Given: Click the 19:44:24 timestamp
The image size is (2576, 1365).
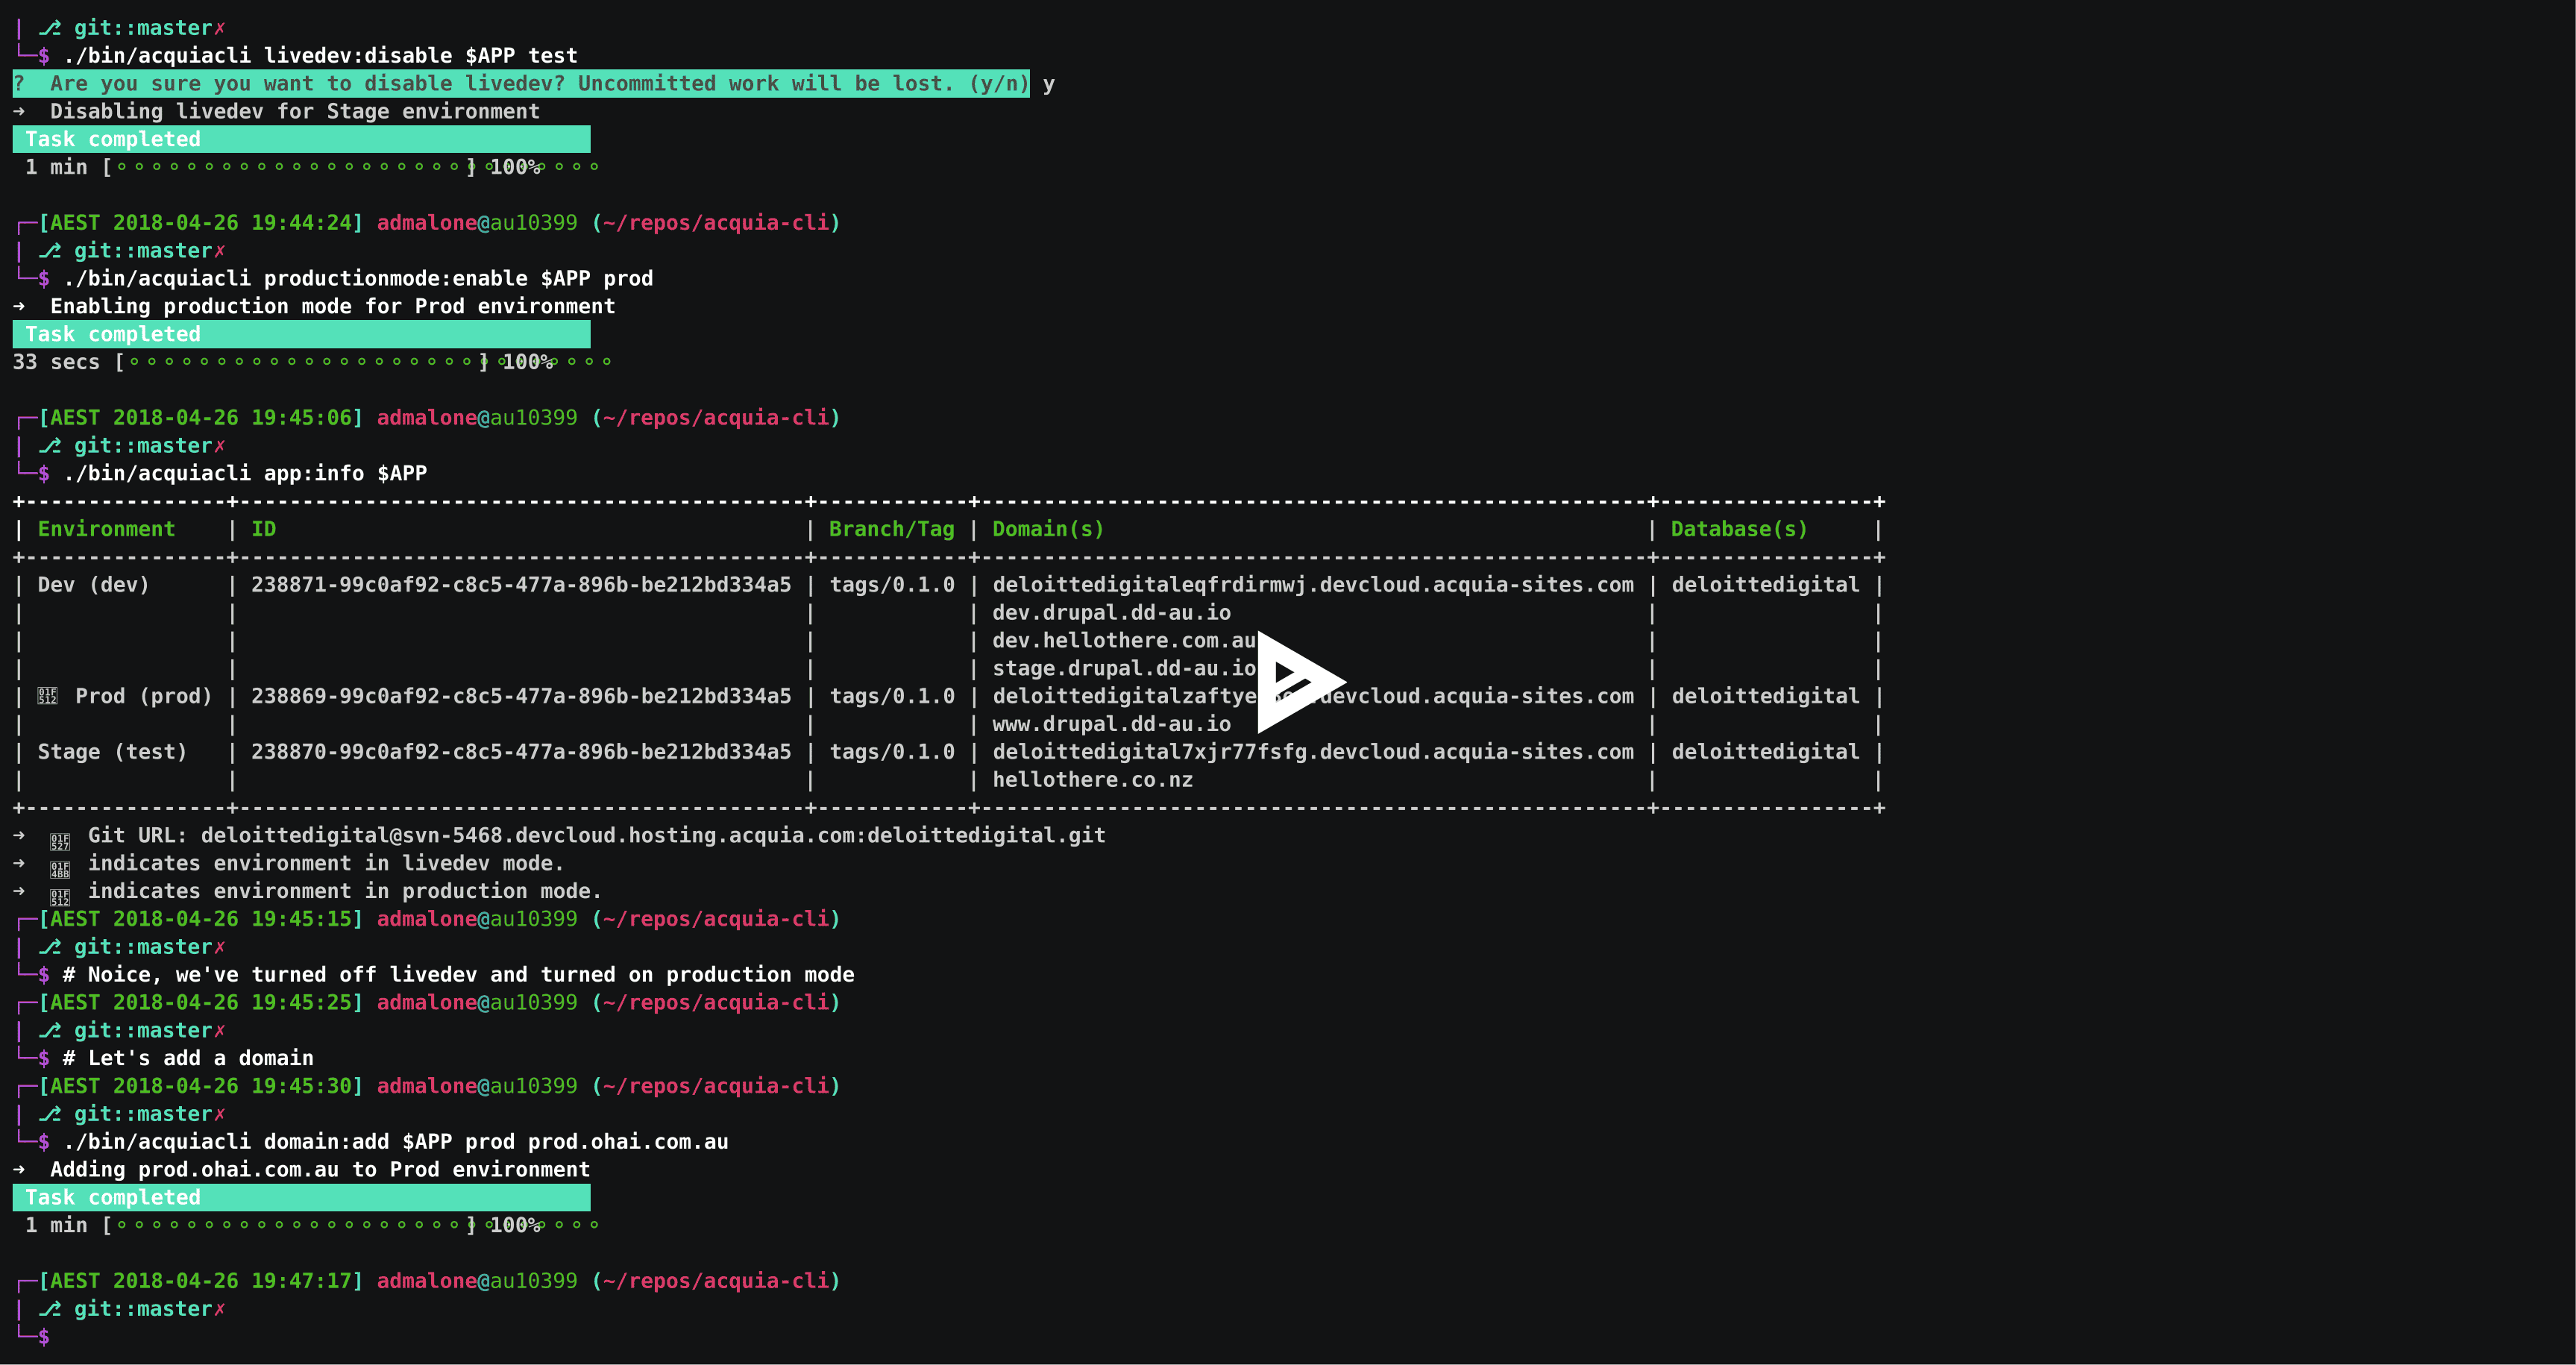Looking at the screenshot, I should tap(201, 223).
